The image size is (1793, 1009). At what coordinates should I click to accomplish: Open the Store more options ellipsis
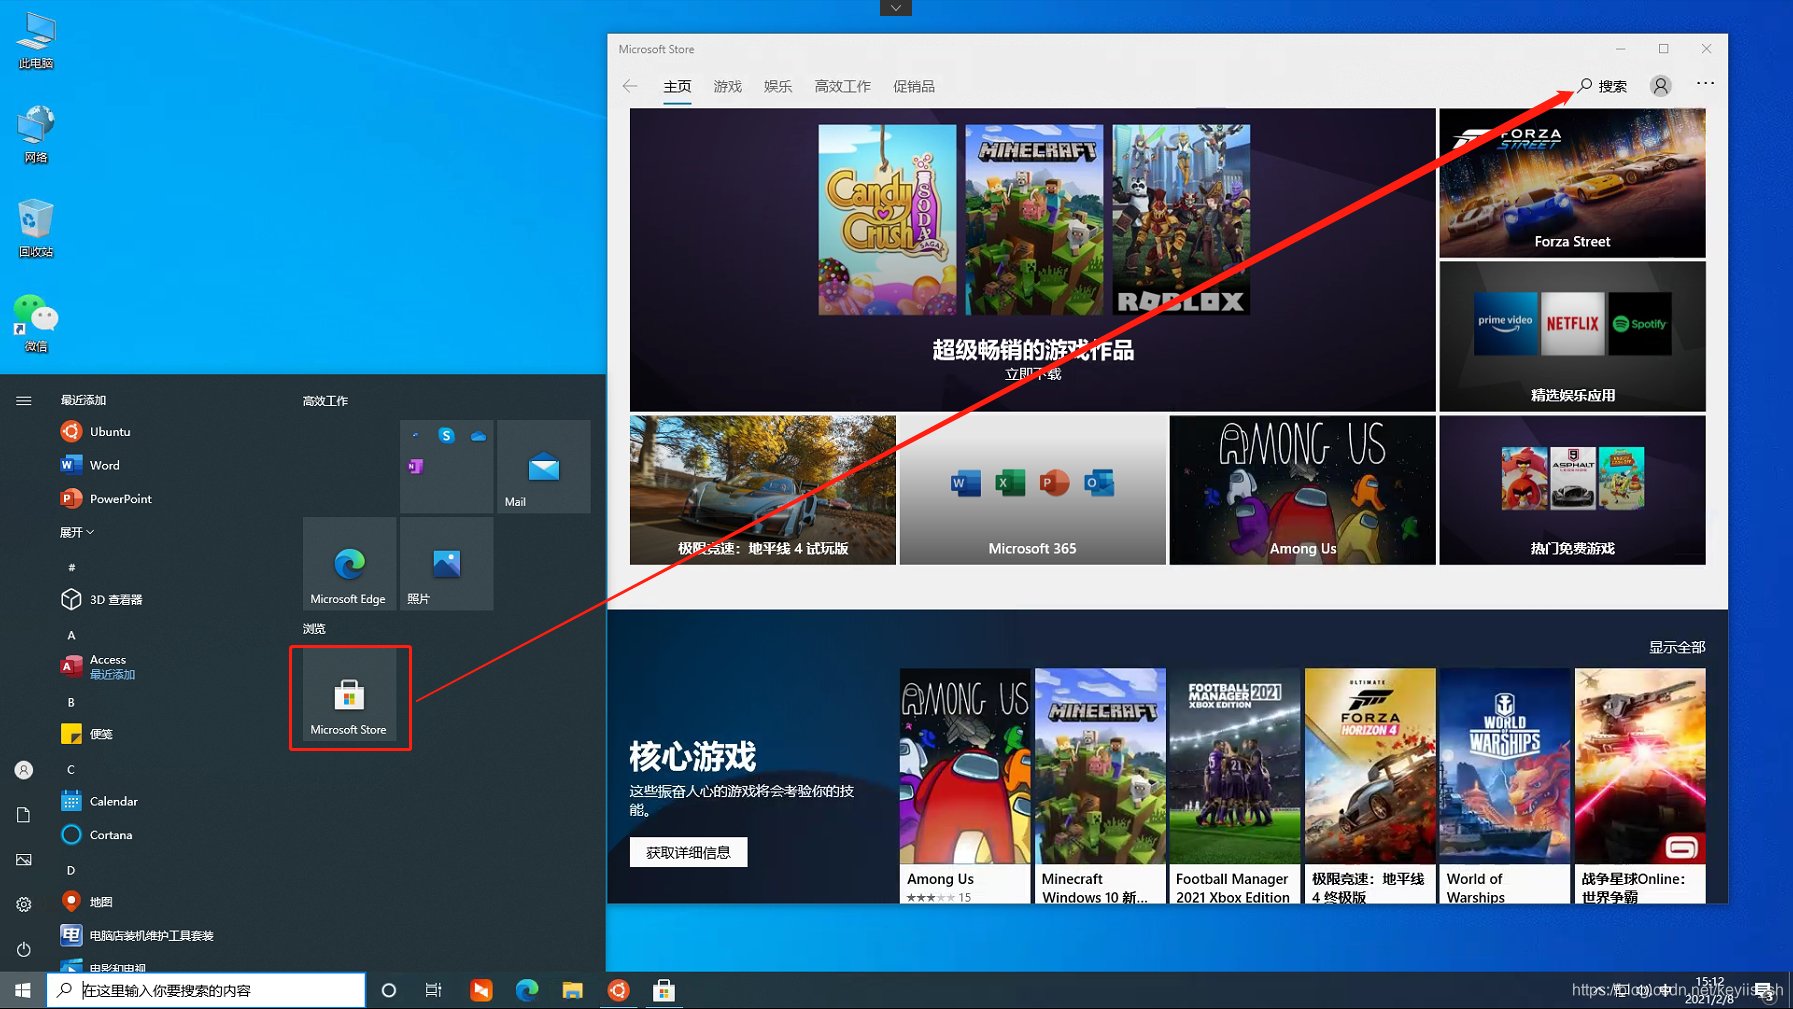click(x=1705, y=84)
